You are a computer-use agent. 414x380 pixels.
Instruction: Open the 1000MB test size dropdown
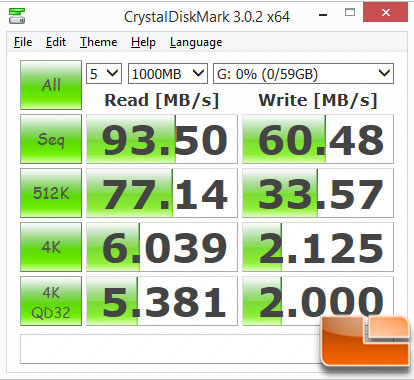point(168,74)
